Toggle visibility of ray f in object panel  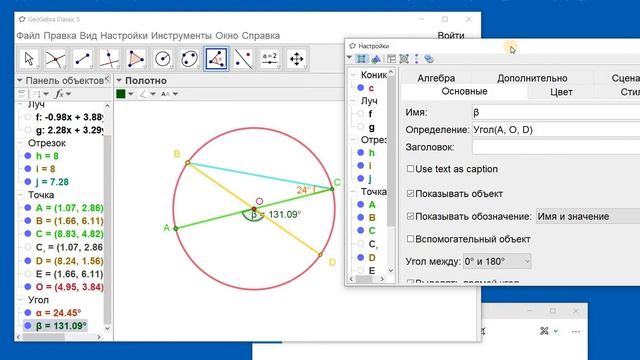(x=28, y=117)
